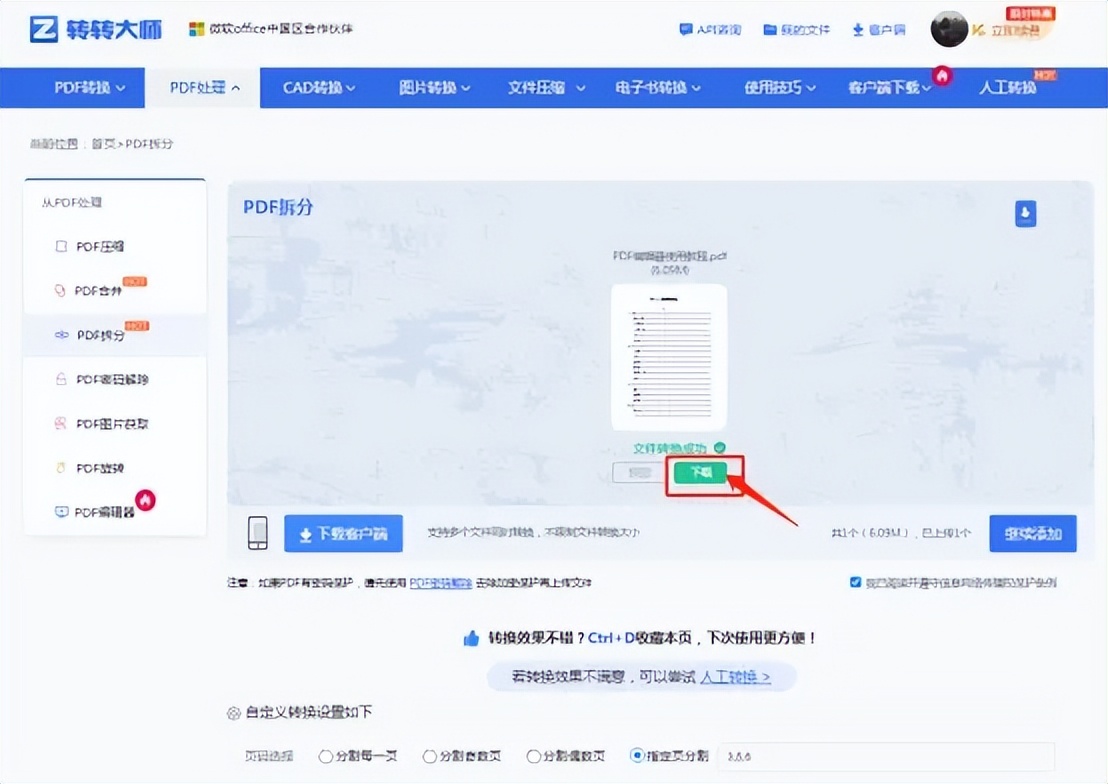Click the page numbers input field
Image resolution: width=1108 pixels, height=784 pixels.
[x=885, y=757]
